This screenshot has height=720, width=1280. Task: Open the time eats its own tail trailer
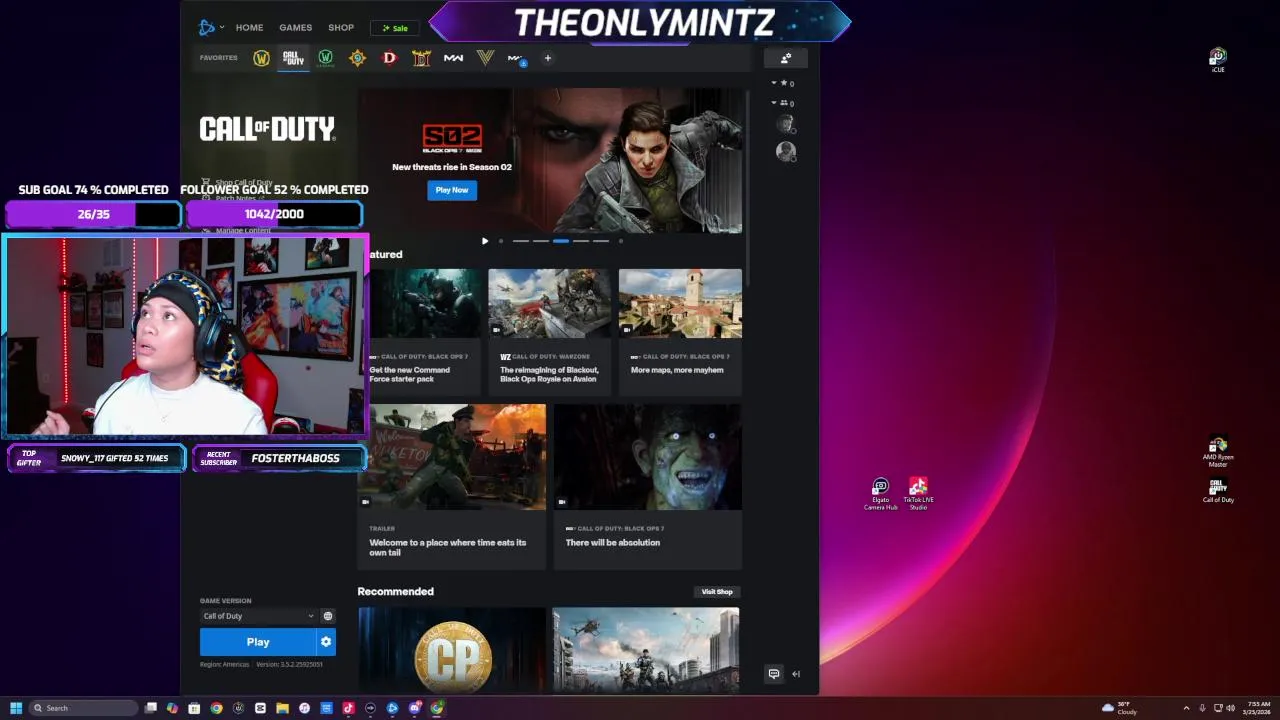pos(452,486)
